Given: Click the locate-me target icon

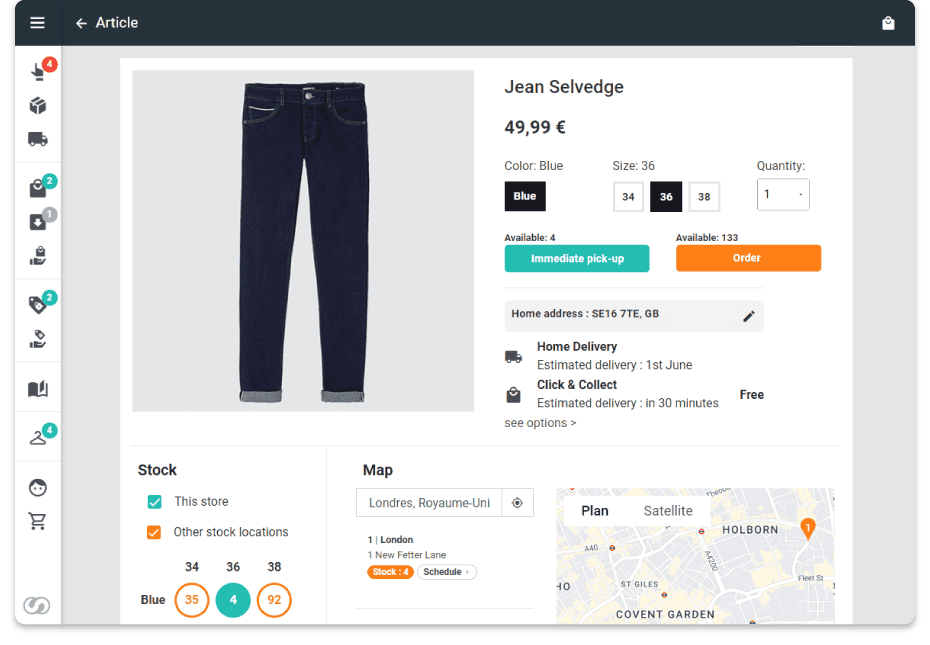Looking at the screenshot, I should (x=517, y=503).
